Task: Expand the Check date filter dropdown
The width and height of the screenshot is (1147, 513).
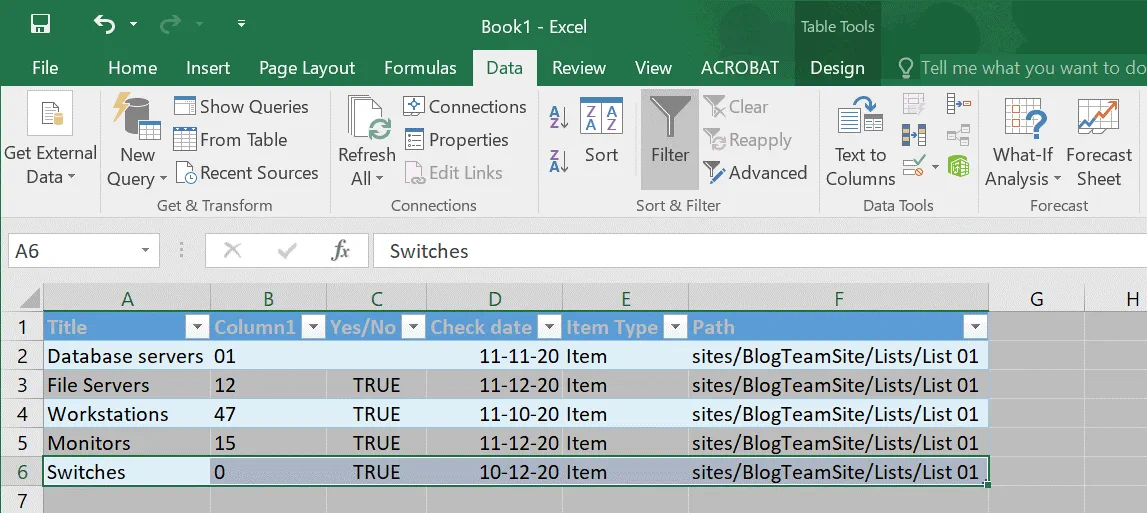Action: (x=547, y=327)
